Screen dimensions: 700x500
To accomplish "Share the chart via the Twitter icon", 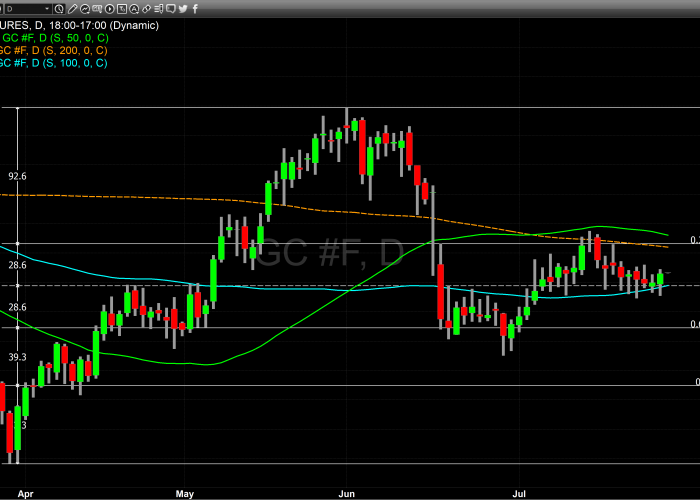I will (183, 9).
